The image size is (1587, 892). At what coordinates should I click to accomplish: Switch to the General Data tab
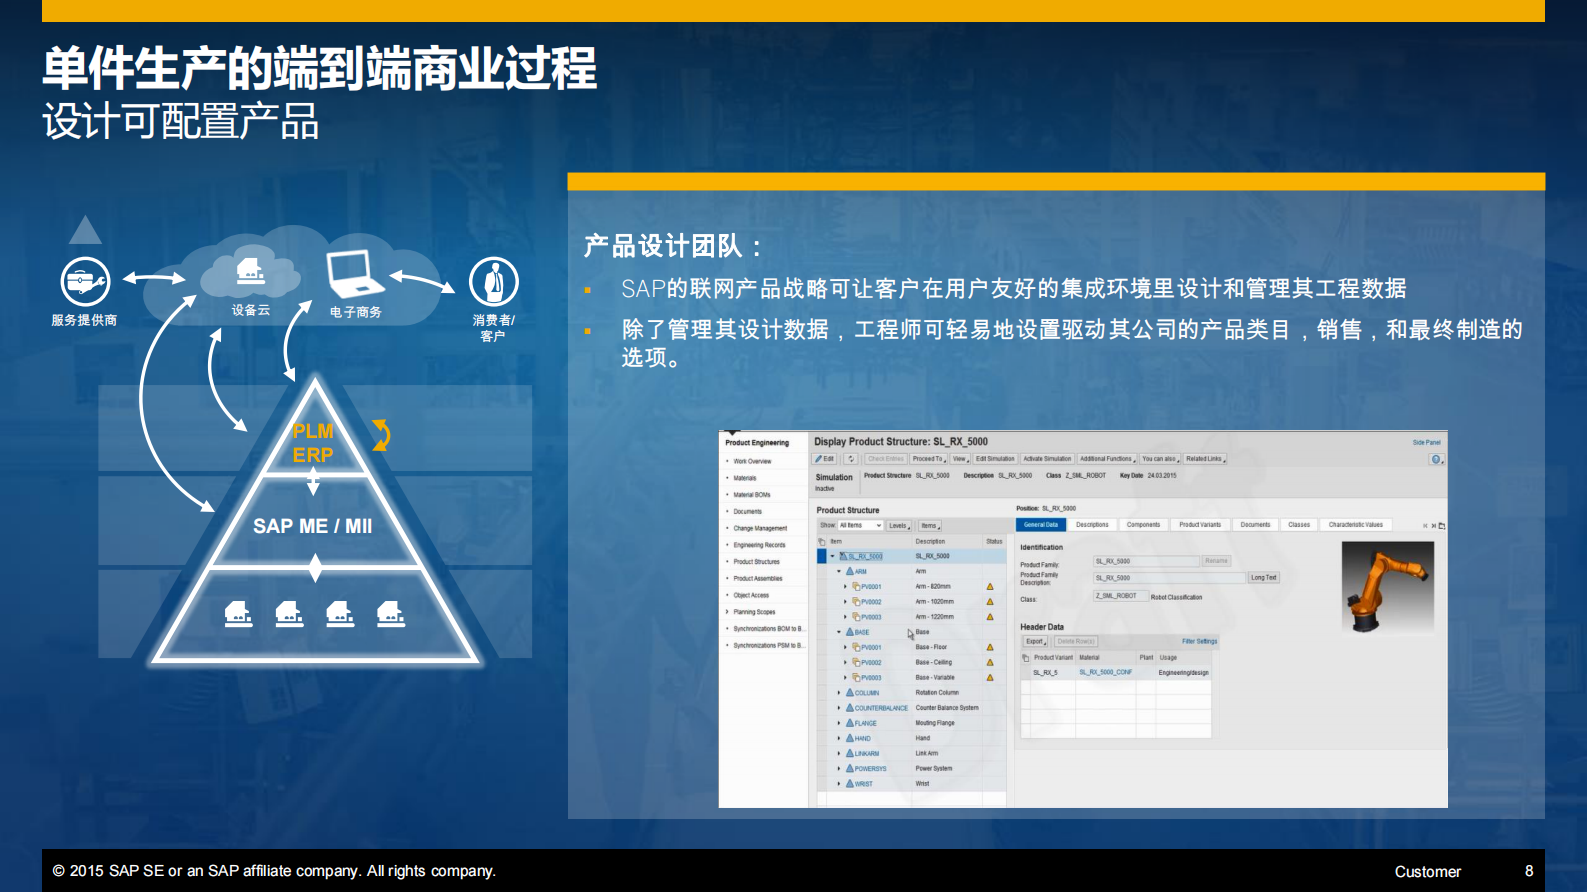click(x=1041, y=525)
